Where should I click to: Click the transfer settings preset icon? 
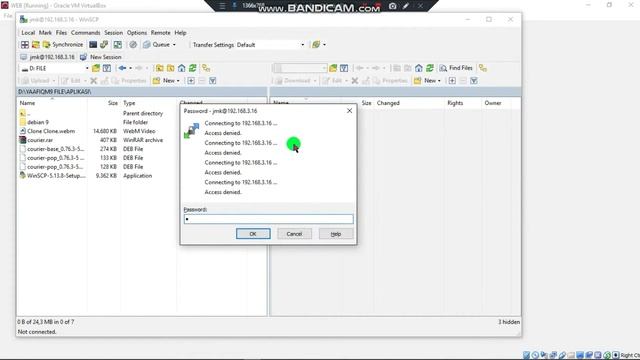point(316,44)
